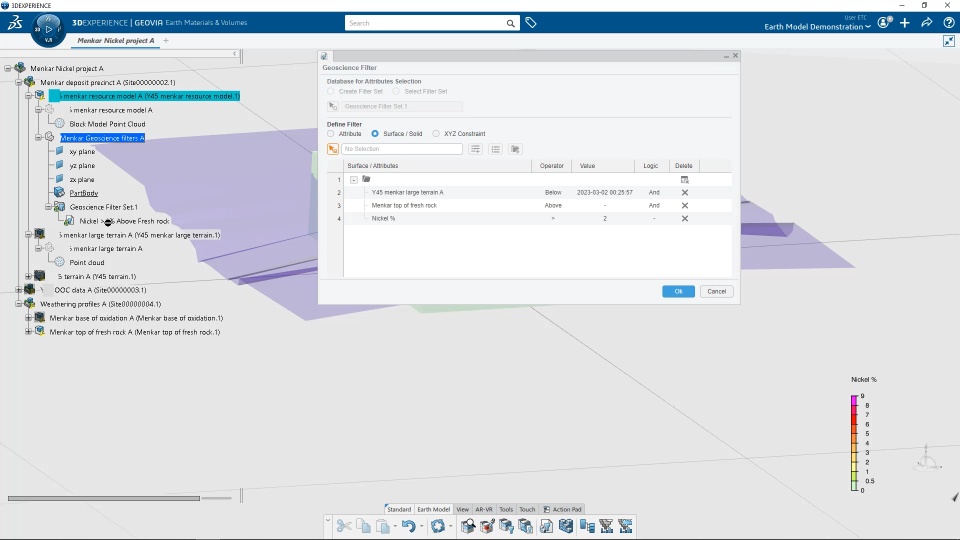Select the Attribute radio button
The image size is (960, 540).
331,133
